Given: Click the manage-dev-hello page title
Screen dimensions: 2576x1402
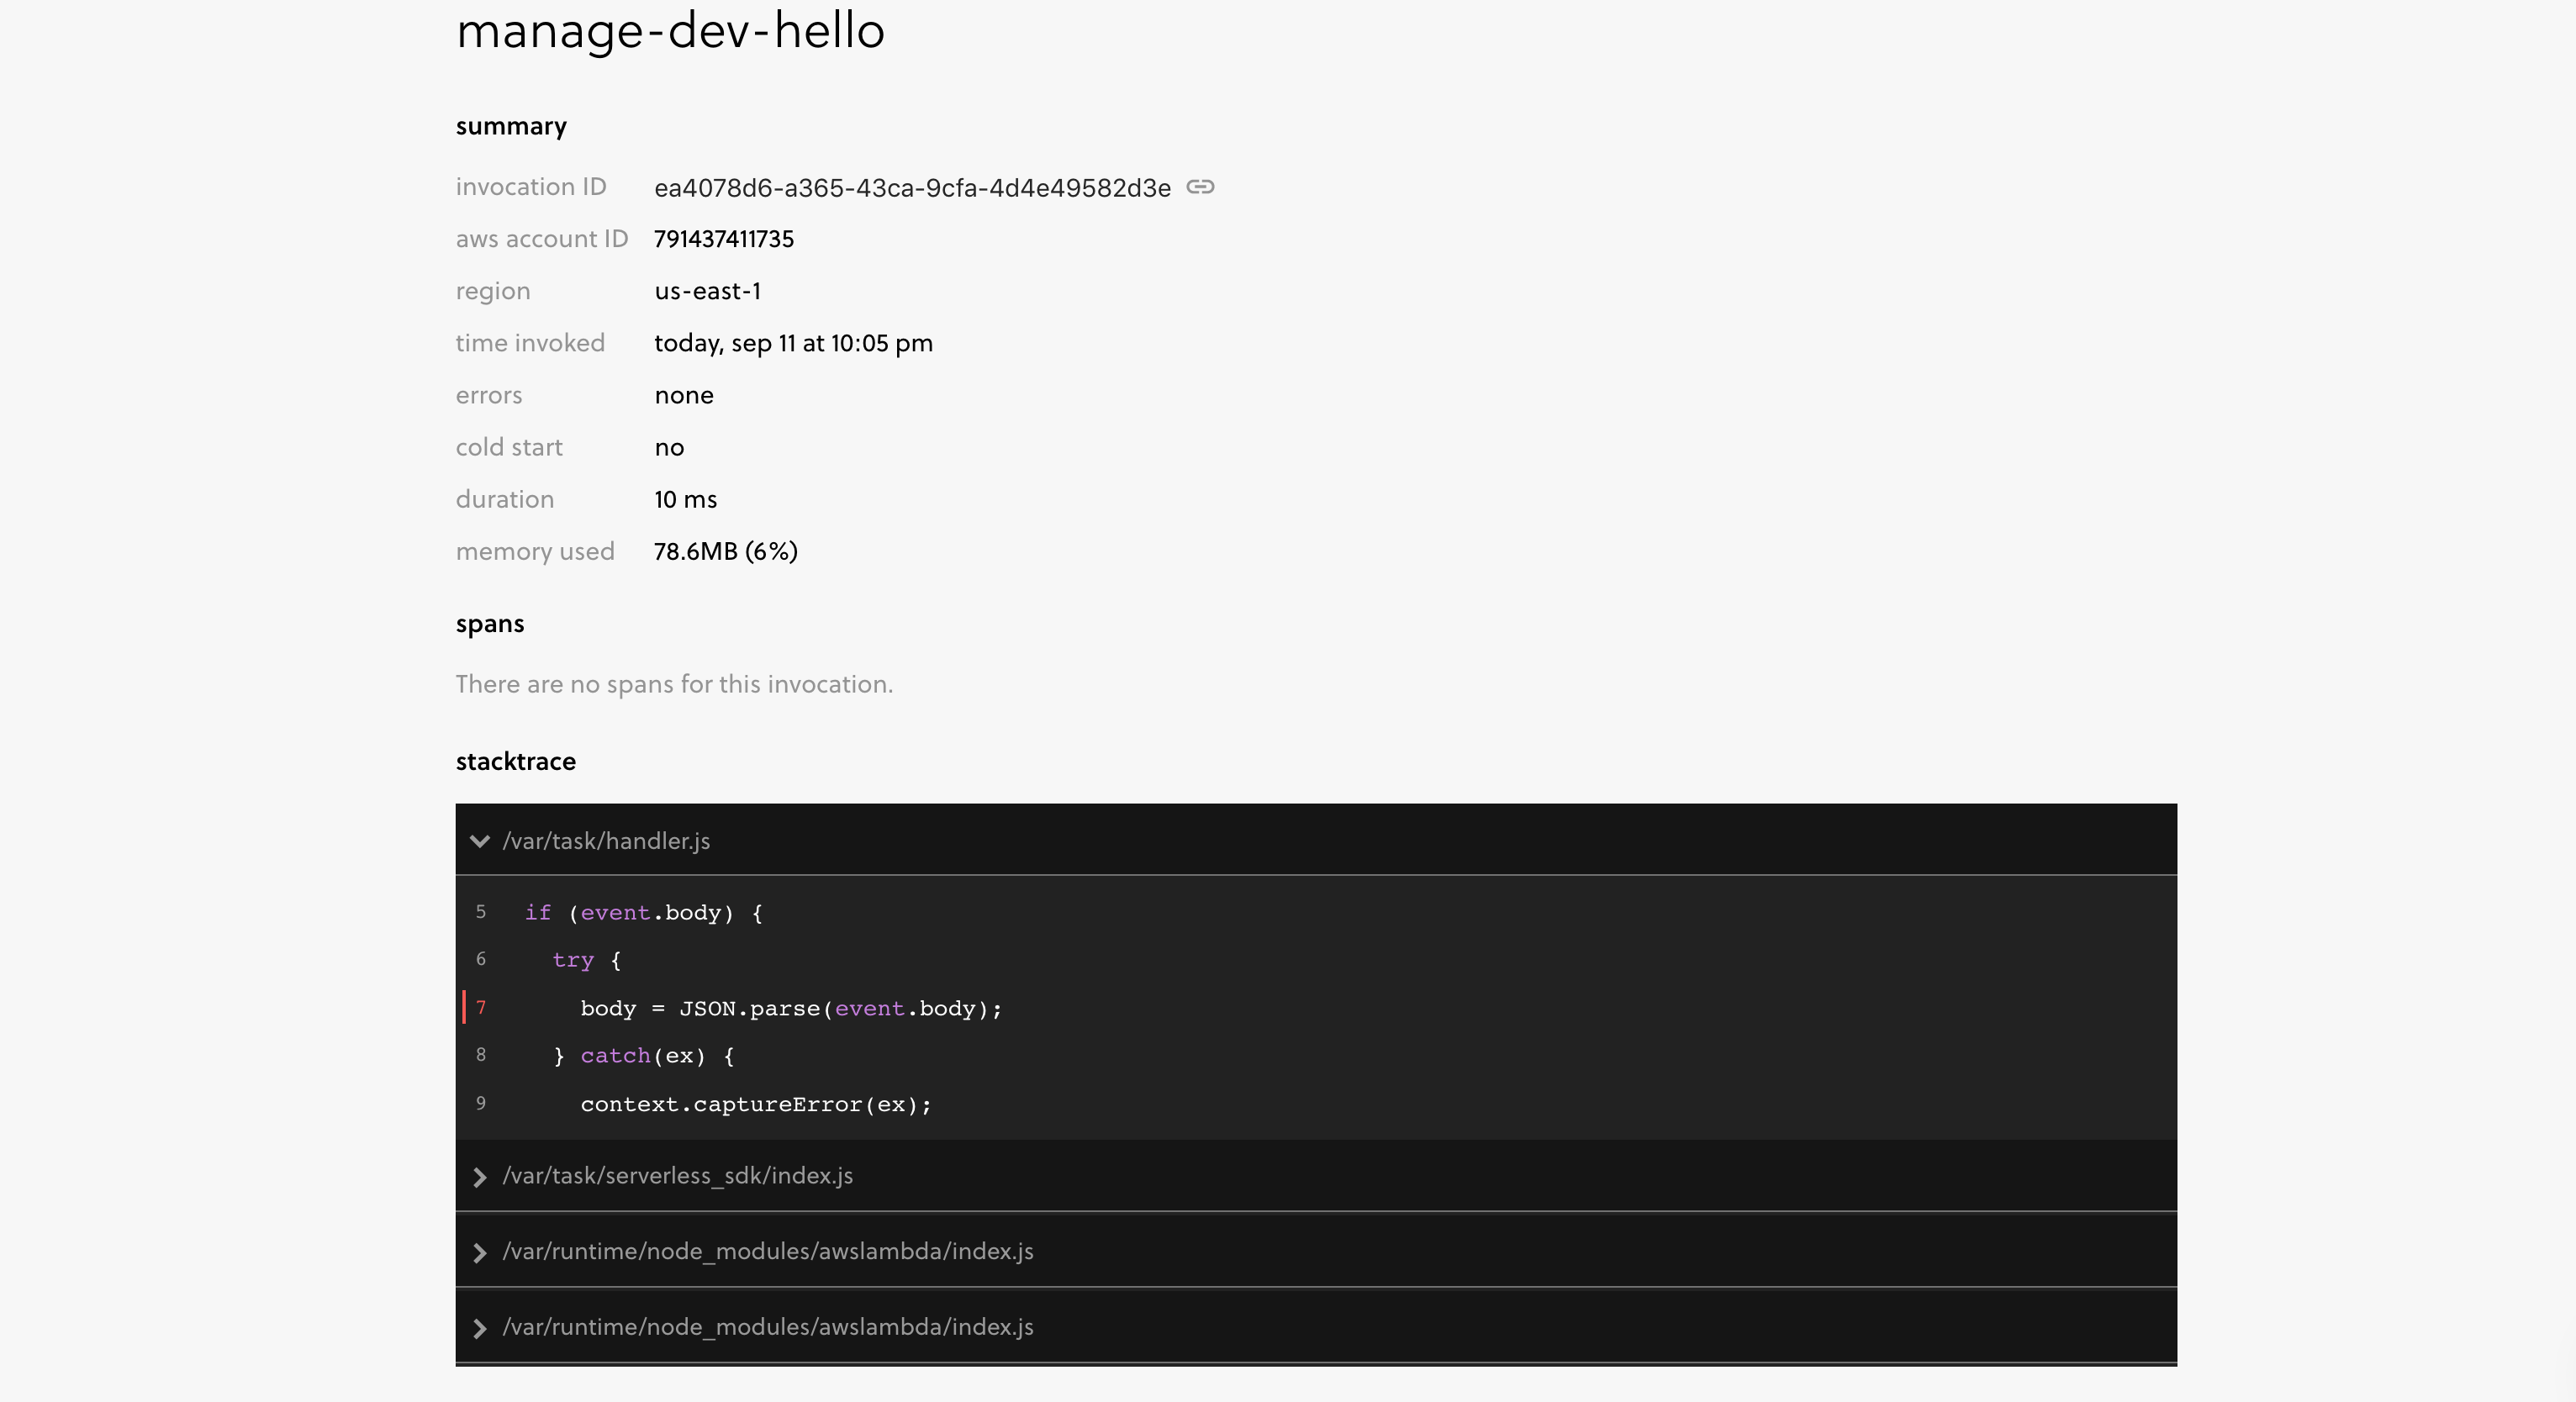Looking at the screenshot, I should (670, 30).
